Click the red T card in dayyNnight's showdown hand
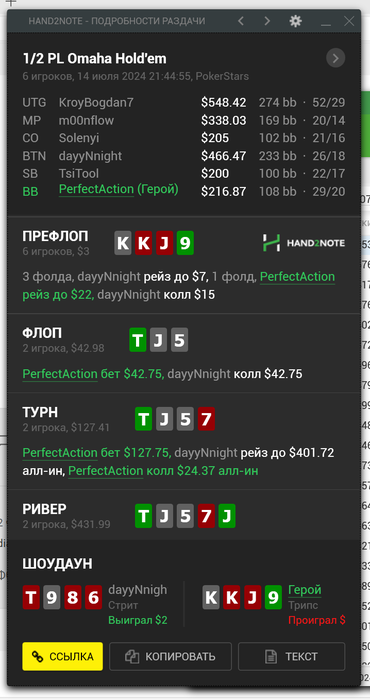 pos(31,597)
